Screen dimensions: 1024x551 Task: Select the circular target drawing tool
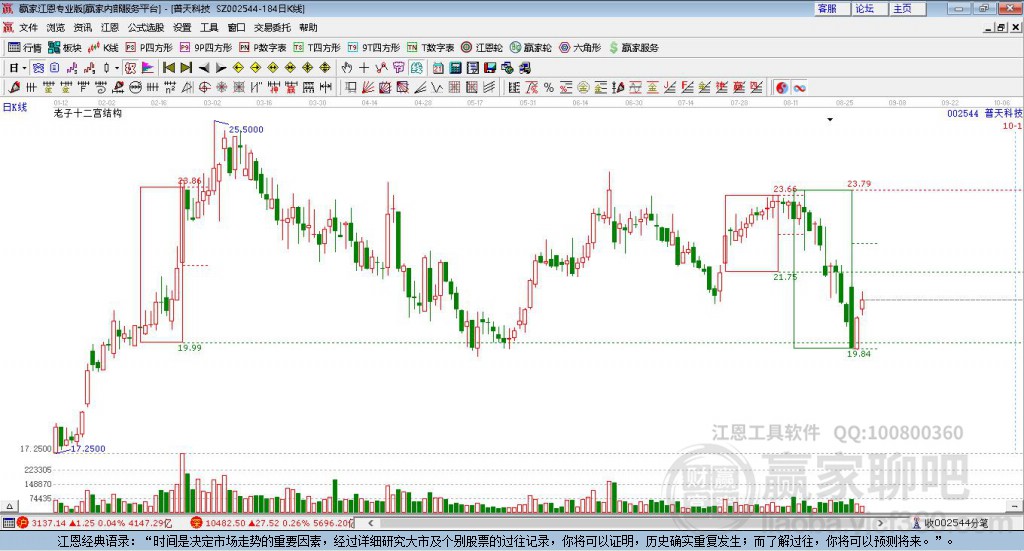[204, 87]
